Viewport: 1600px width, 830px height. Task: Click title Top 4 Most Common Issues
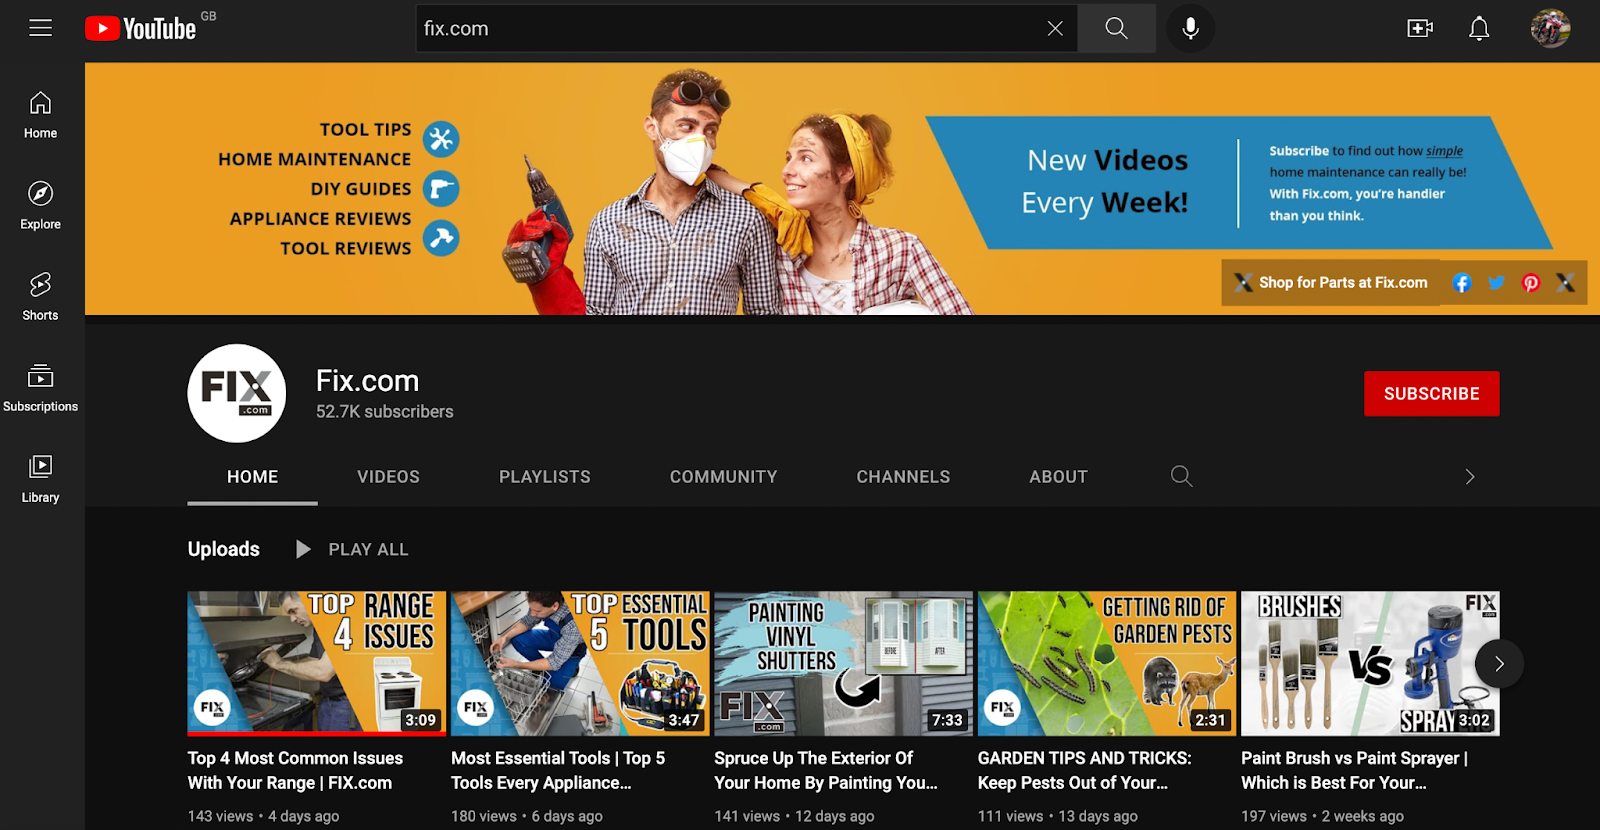[295, 770]
